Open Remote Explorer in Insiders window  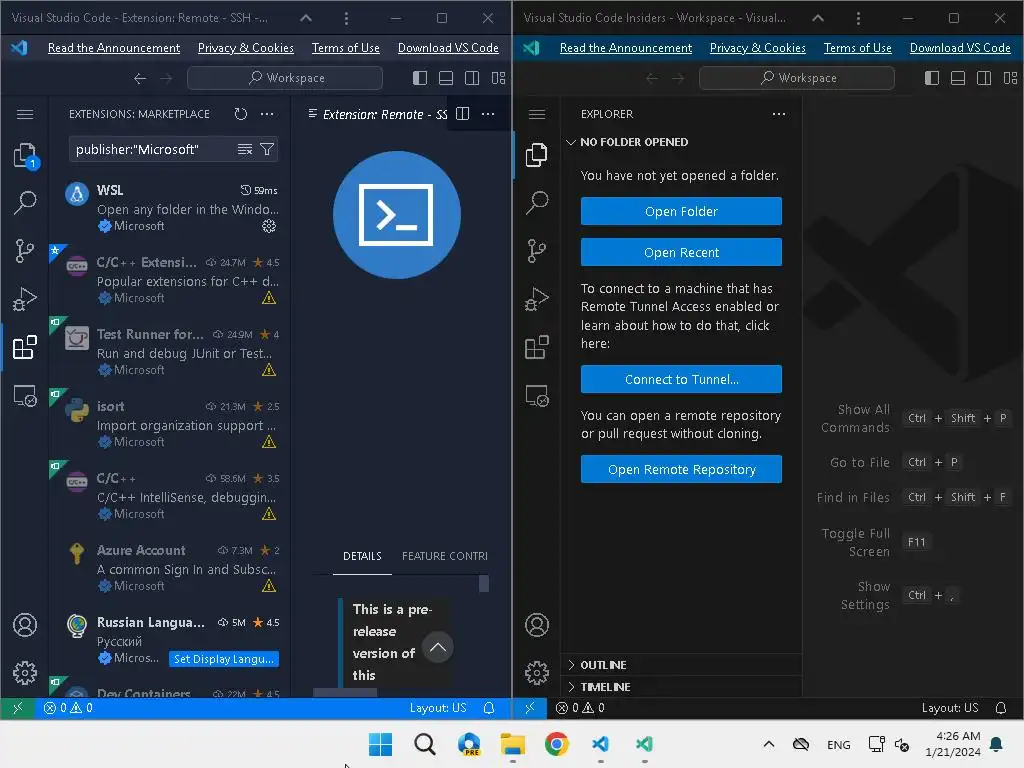[537, 396]
